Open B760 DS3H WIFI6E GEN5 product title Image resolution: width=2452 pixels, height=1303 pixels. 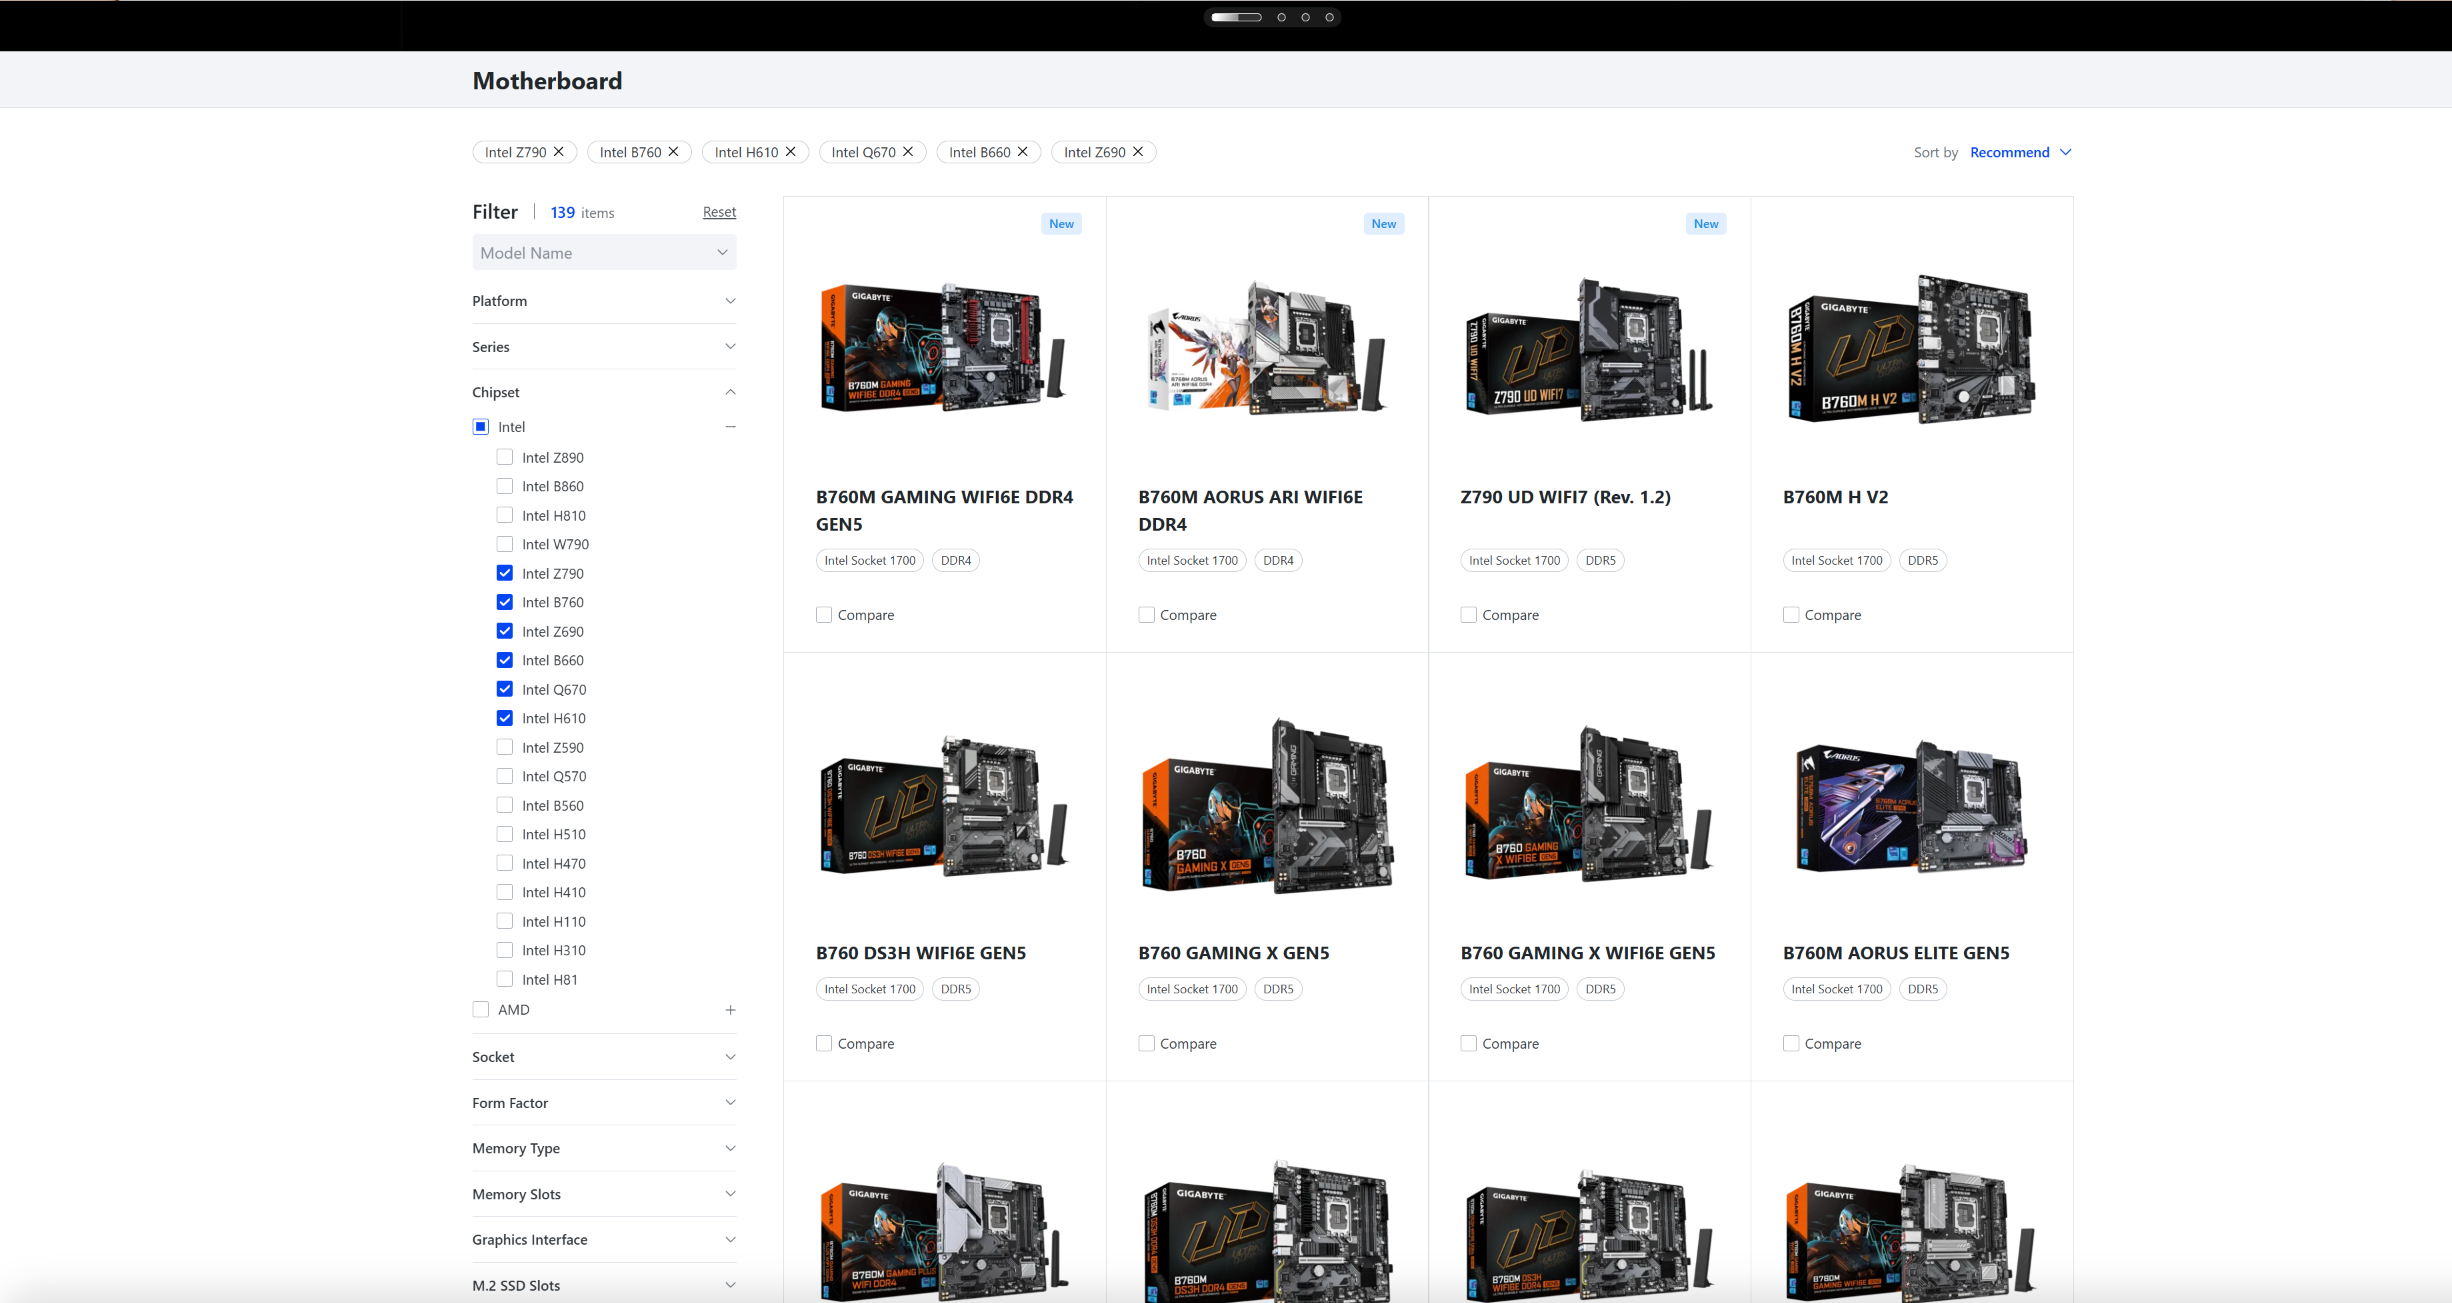(921, 953)
